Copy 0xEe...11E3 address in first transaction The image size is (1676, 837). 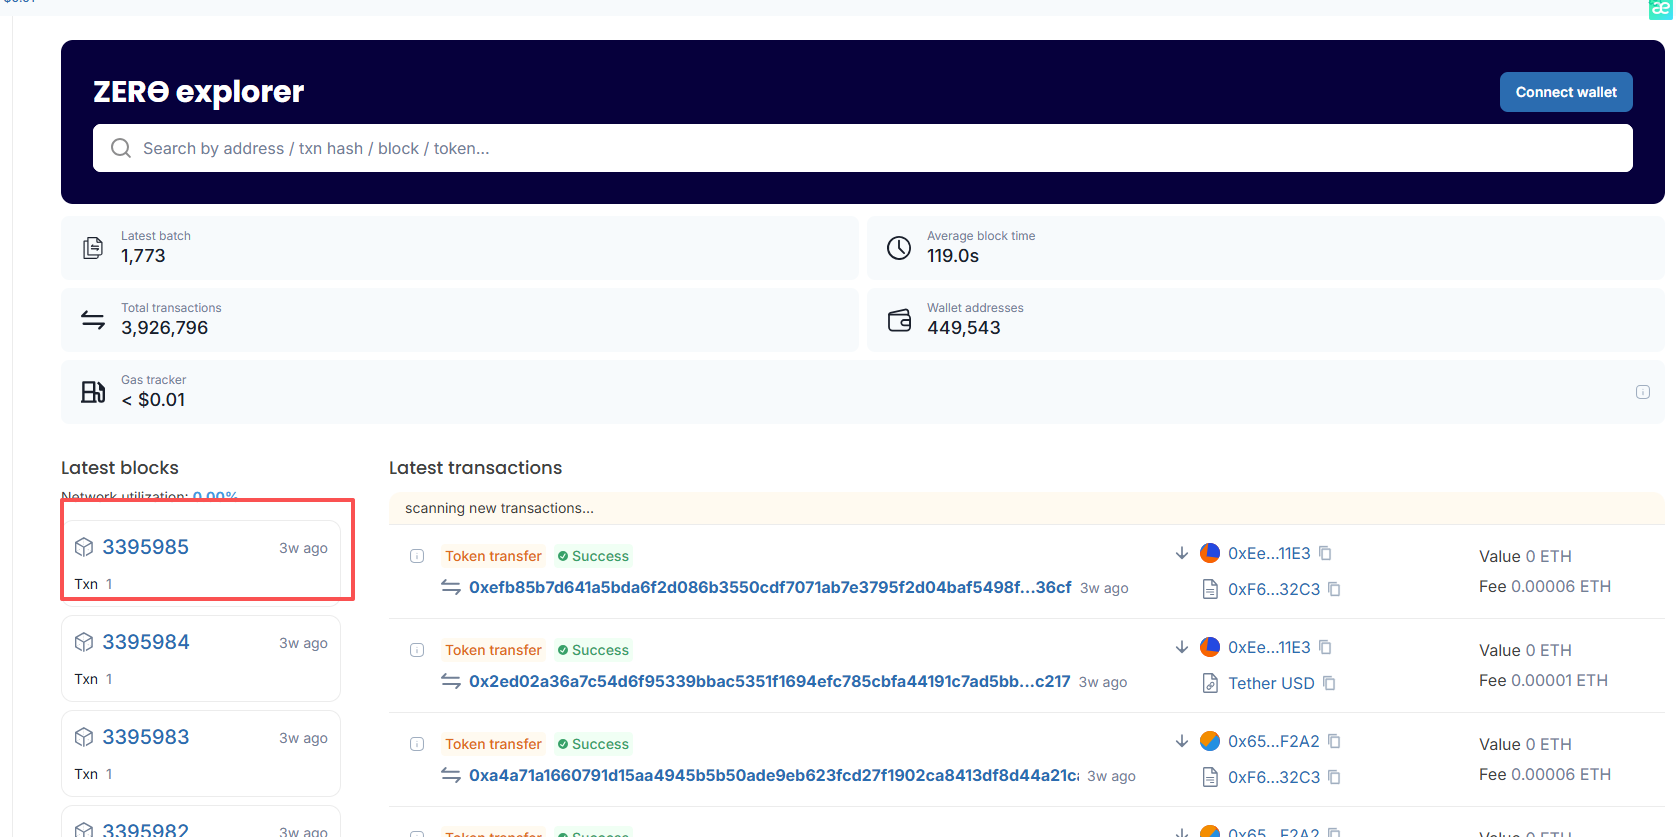click(1325, 553)
